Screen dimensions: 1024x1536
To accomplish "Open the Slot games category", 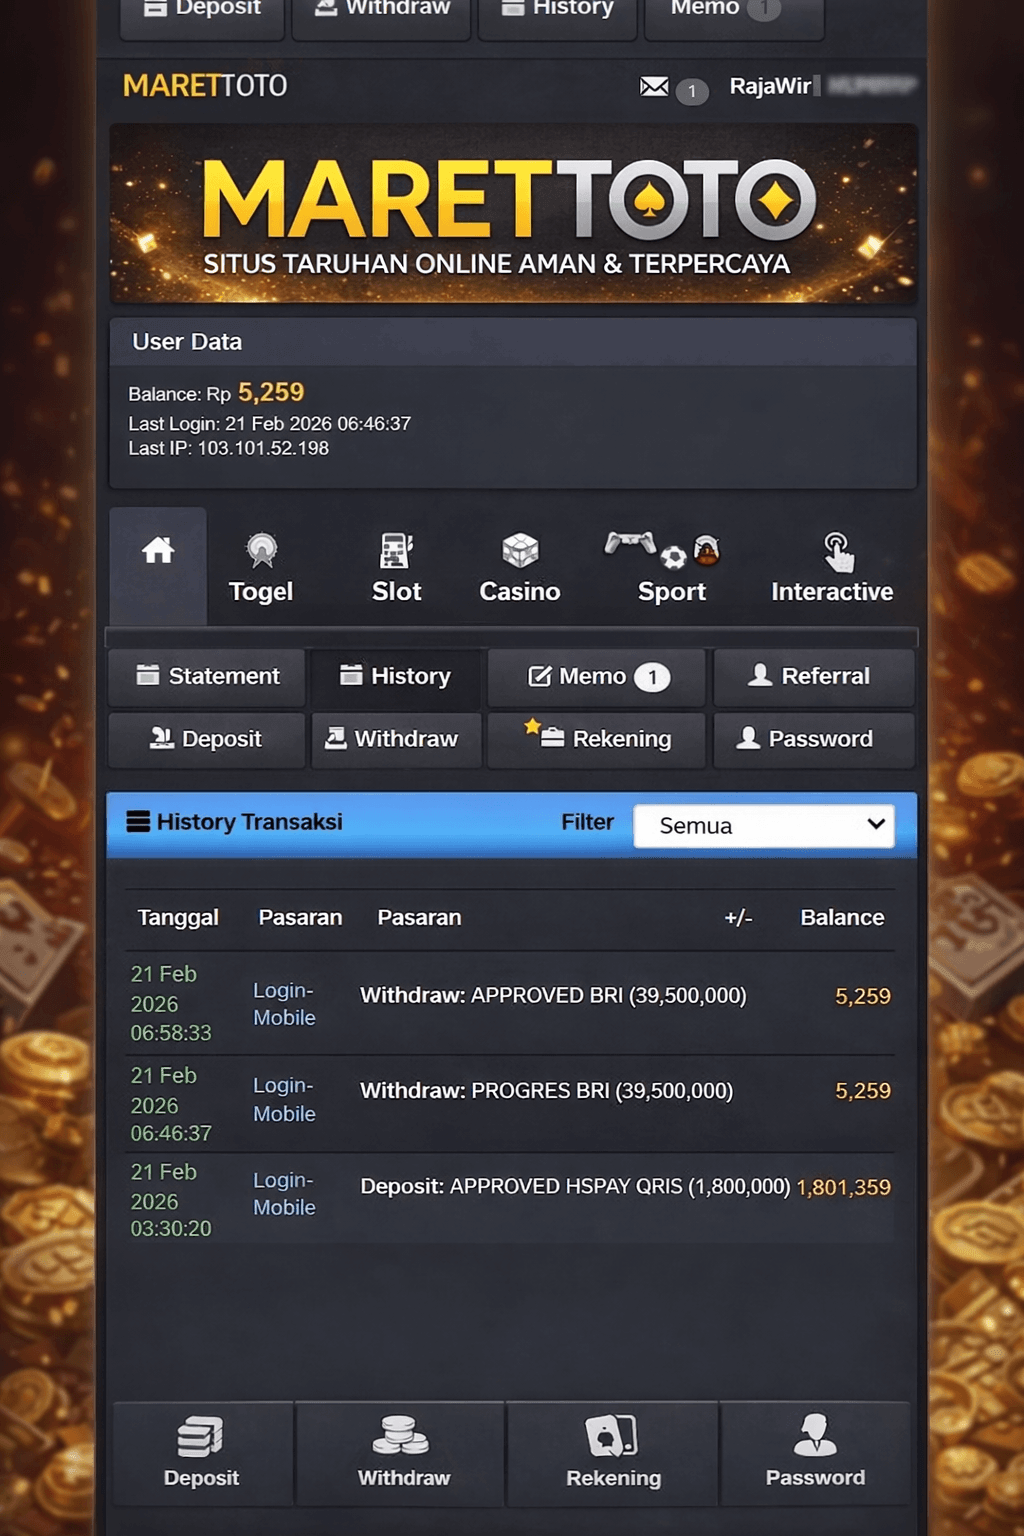I will (397, 567).
